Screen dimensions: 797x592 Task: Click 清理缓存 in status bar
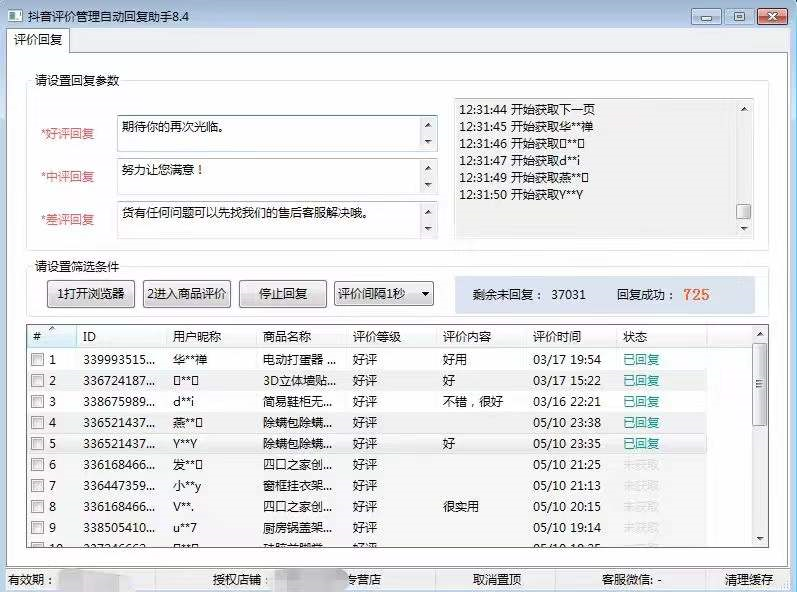point(749,580)
